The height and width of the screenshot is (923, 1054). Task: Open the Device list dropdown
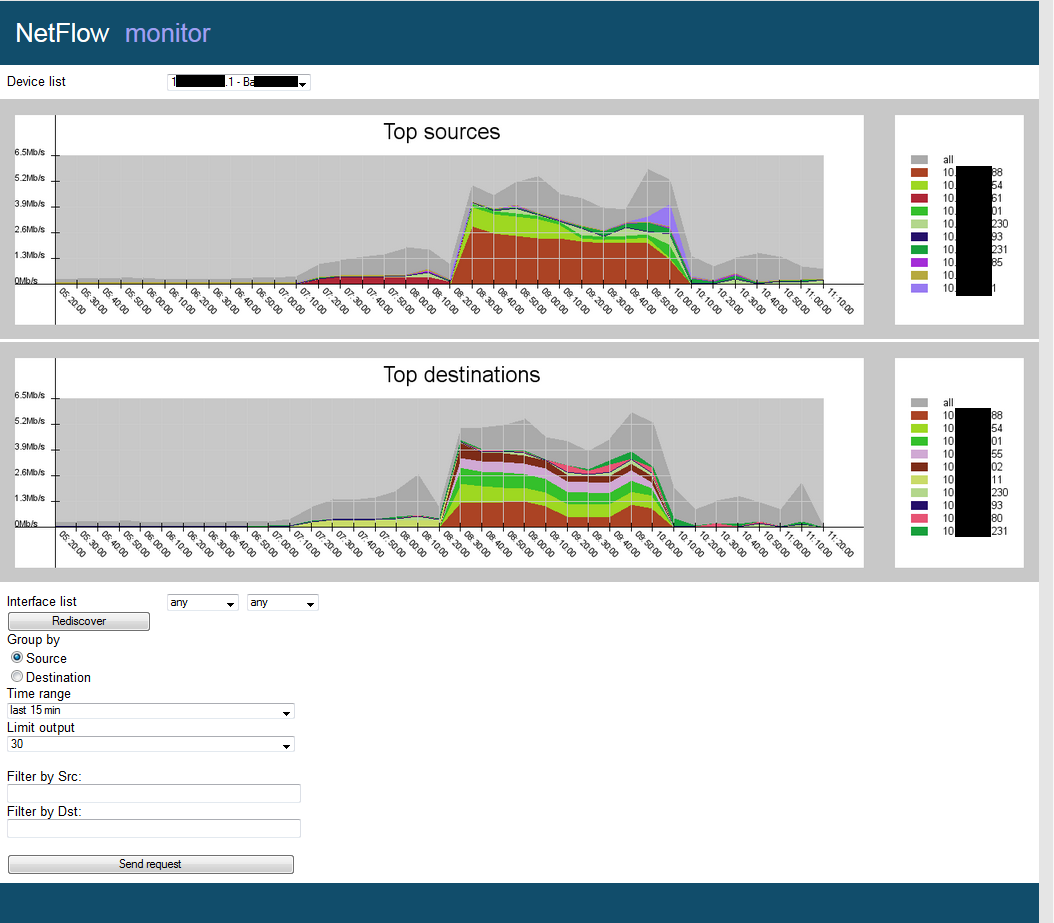(238, 82)
